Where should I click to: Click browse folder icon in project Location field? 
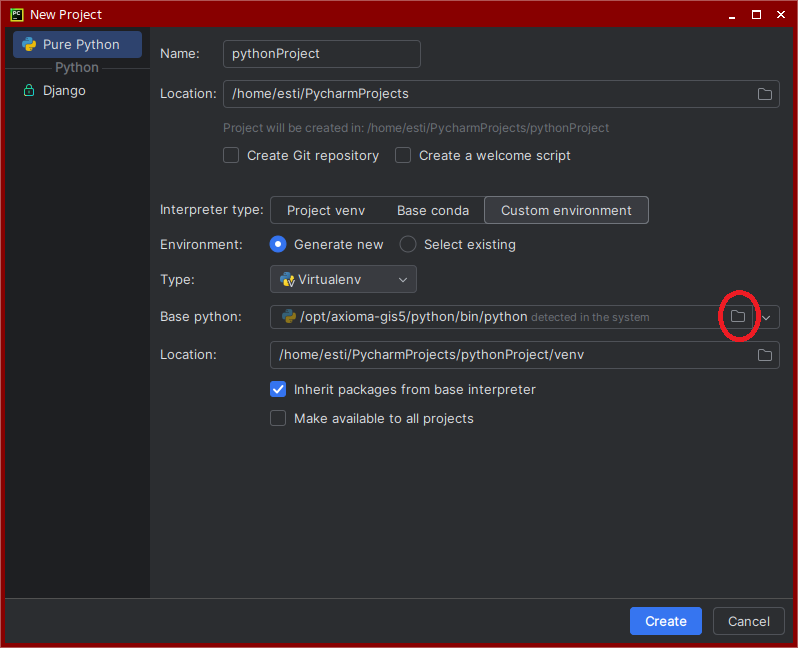point(764,94)
